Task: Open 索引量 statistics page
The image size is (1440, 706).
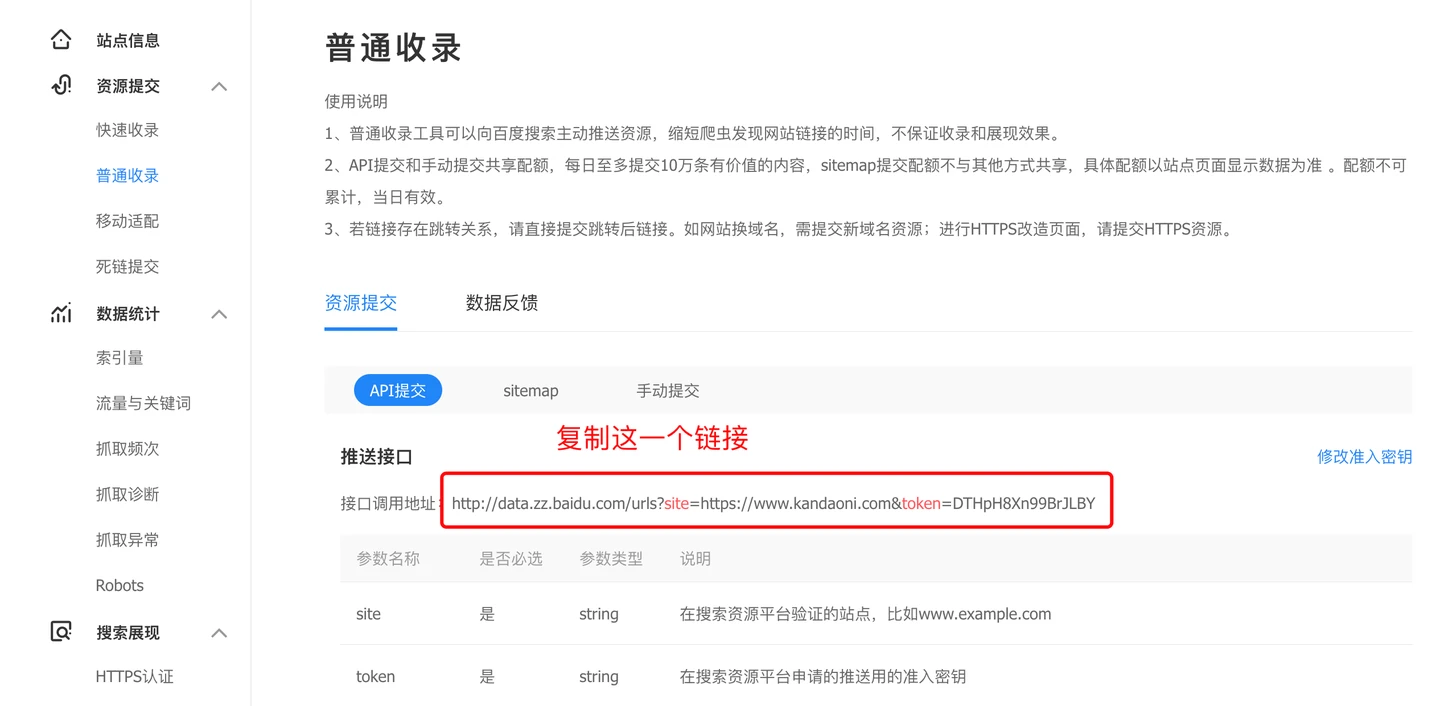Action: click(119, 358)
